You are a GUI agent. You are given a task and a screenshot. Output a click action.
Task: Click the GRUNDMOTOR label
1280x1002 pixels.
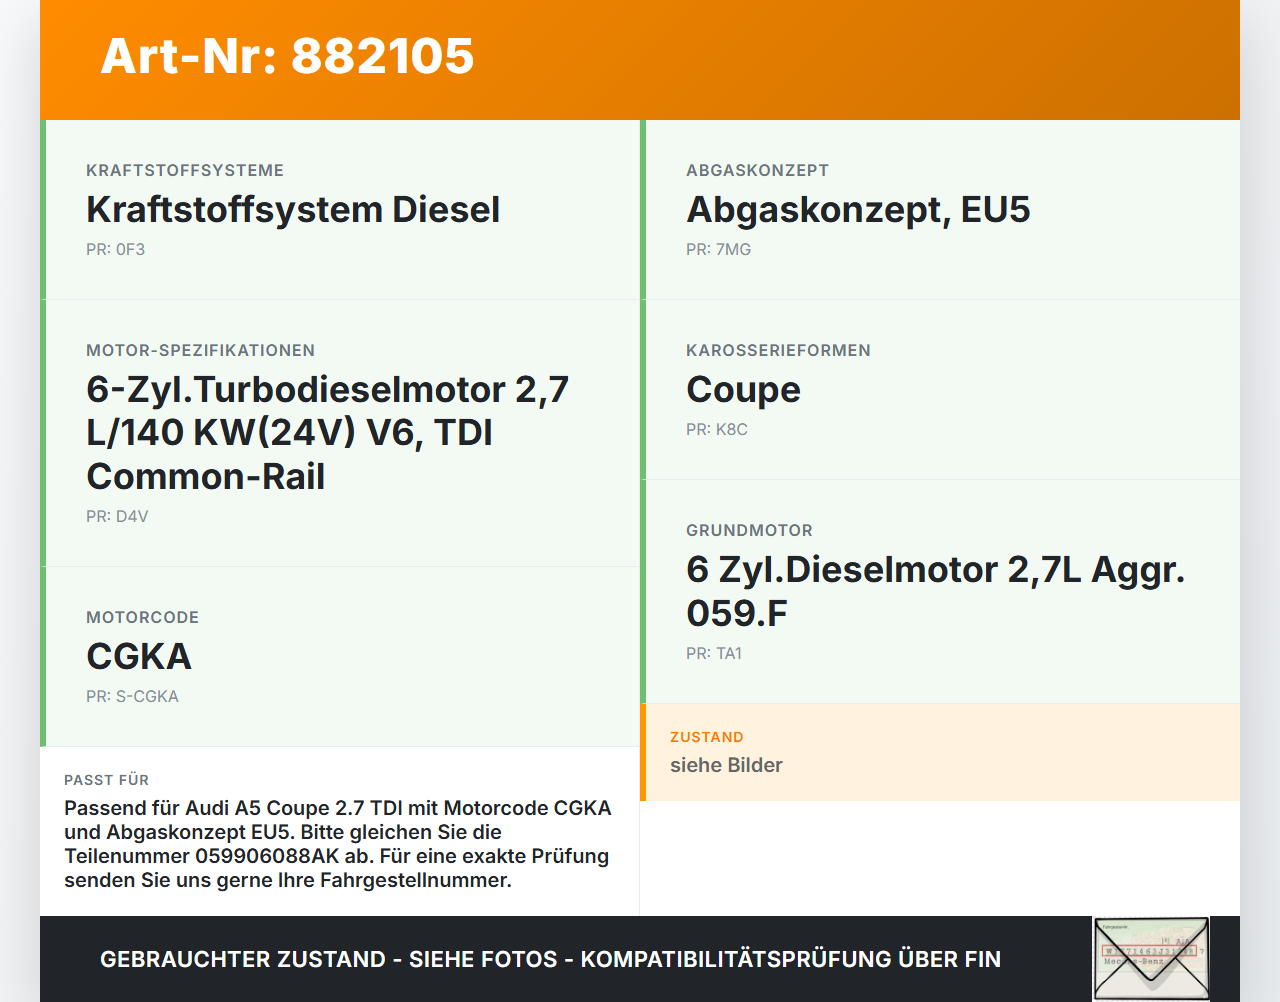(x=749, y=531)
